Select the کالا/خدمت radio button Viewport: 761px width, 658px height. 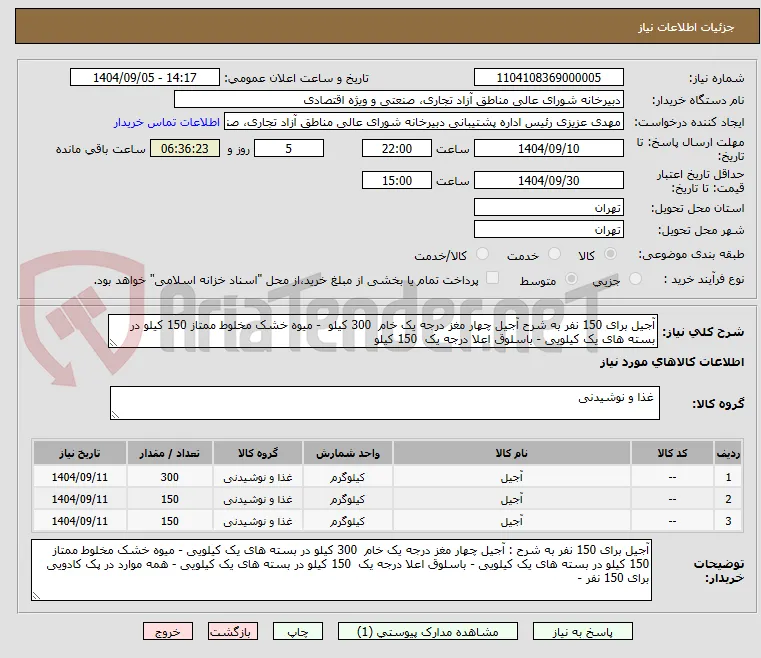[482, 254]
